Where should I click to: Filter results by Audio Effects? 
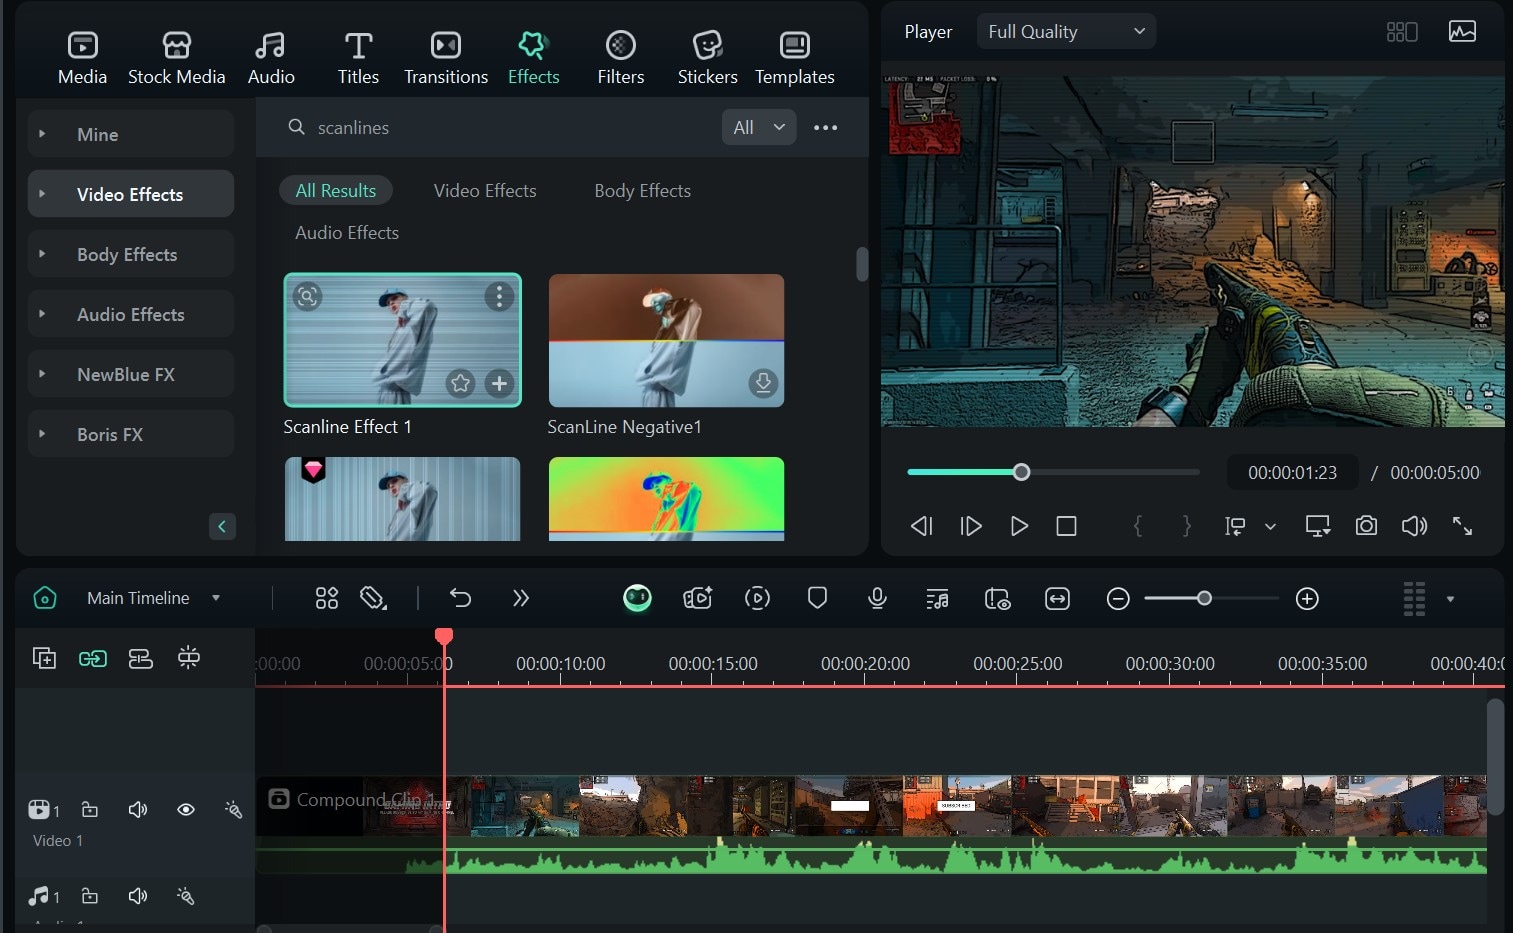pos(347,232)
